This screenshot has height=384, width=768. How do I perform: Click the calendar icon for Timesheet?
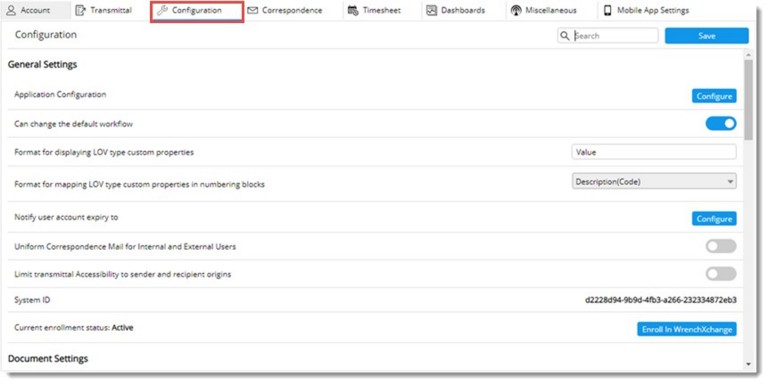click(x=353, y=10)
